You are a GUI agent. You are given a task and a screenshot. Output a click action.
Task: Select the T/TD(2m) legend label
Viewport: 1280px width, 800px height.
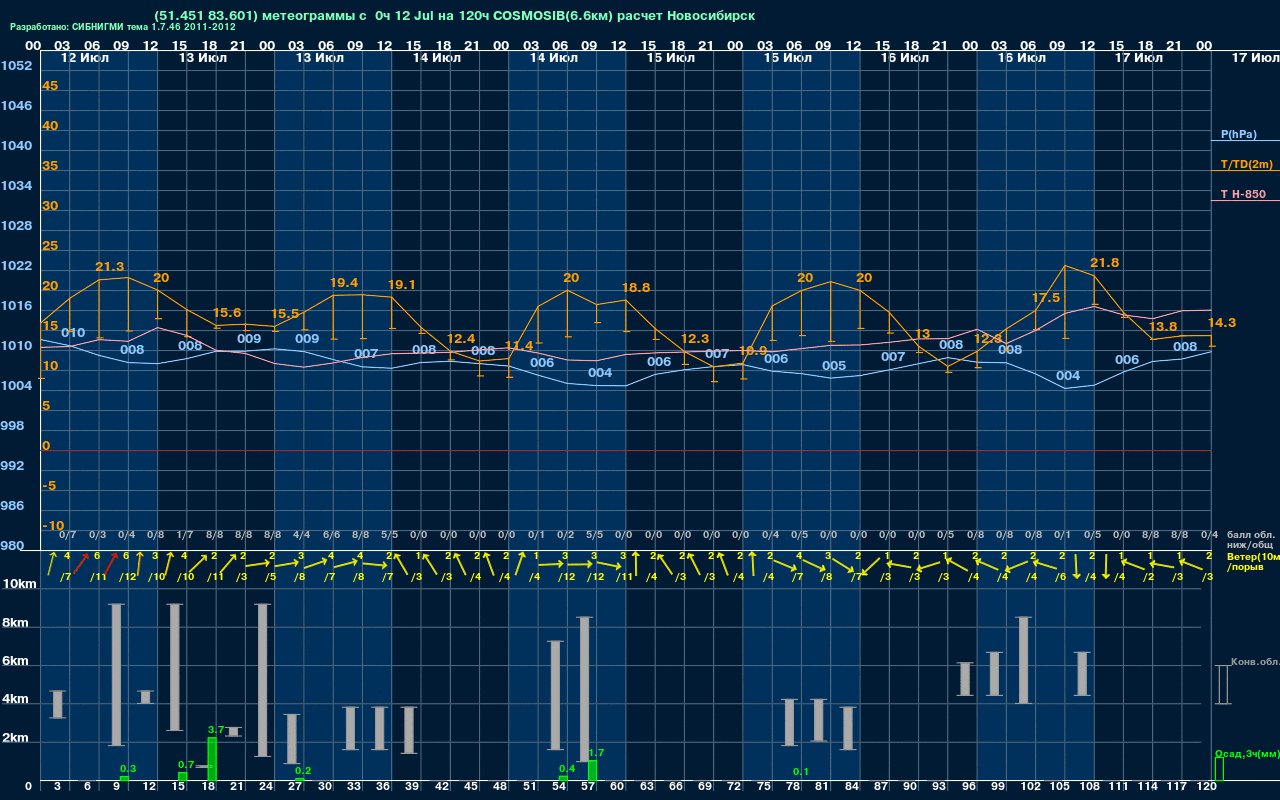tap(1247, 164)
